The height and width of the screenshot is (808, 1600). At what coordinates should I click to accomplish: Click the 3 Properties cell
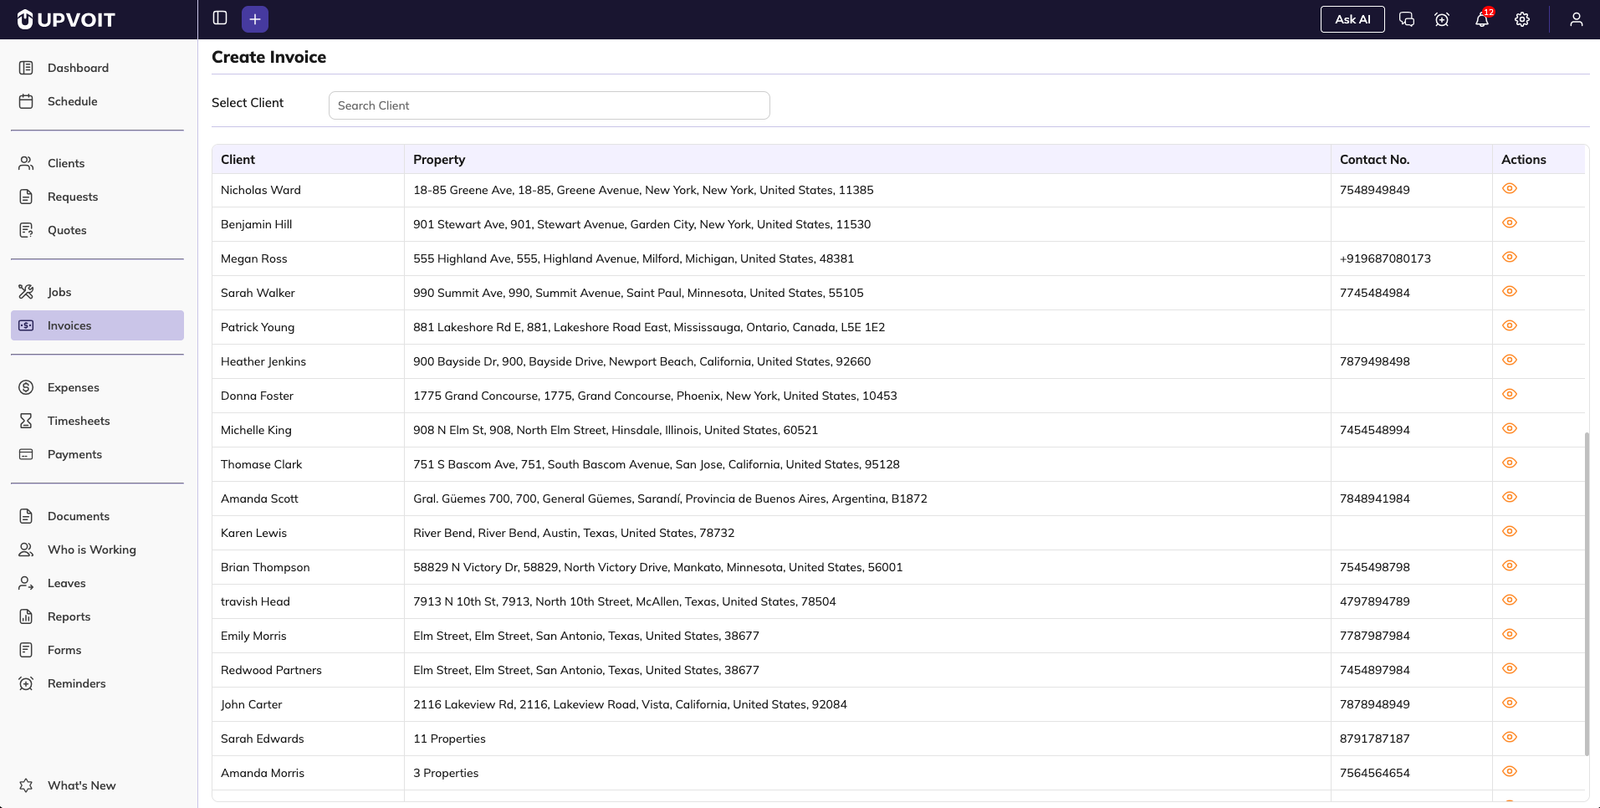[x=446, y=773]
